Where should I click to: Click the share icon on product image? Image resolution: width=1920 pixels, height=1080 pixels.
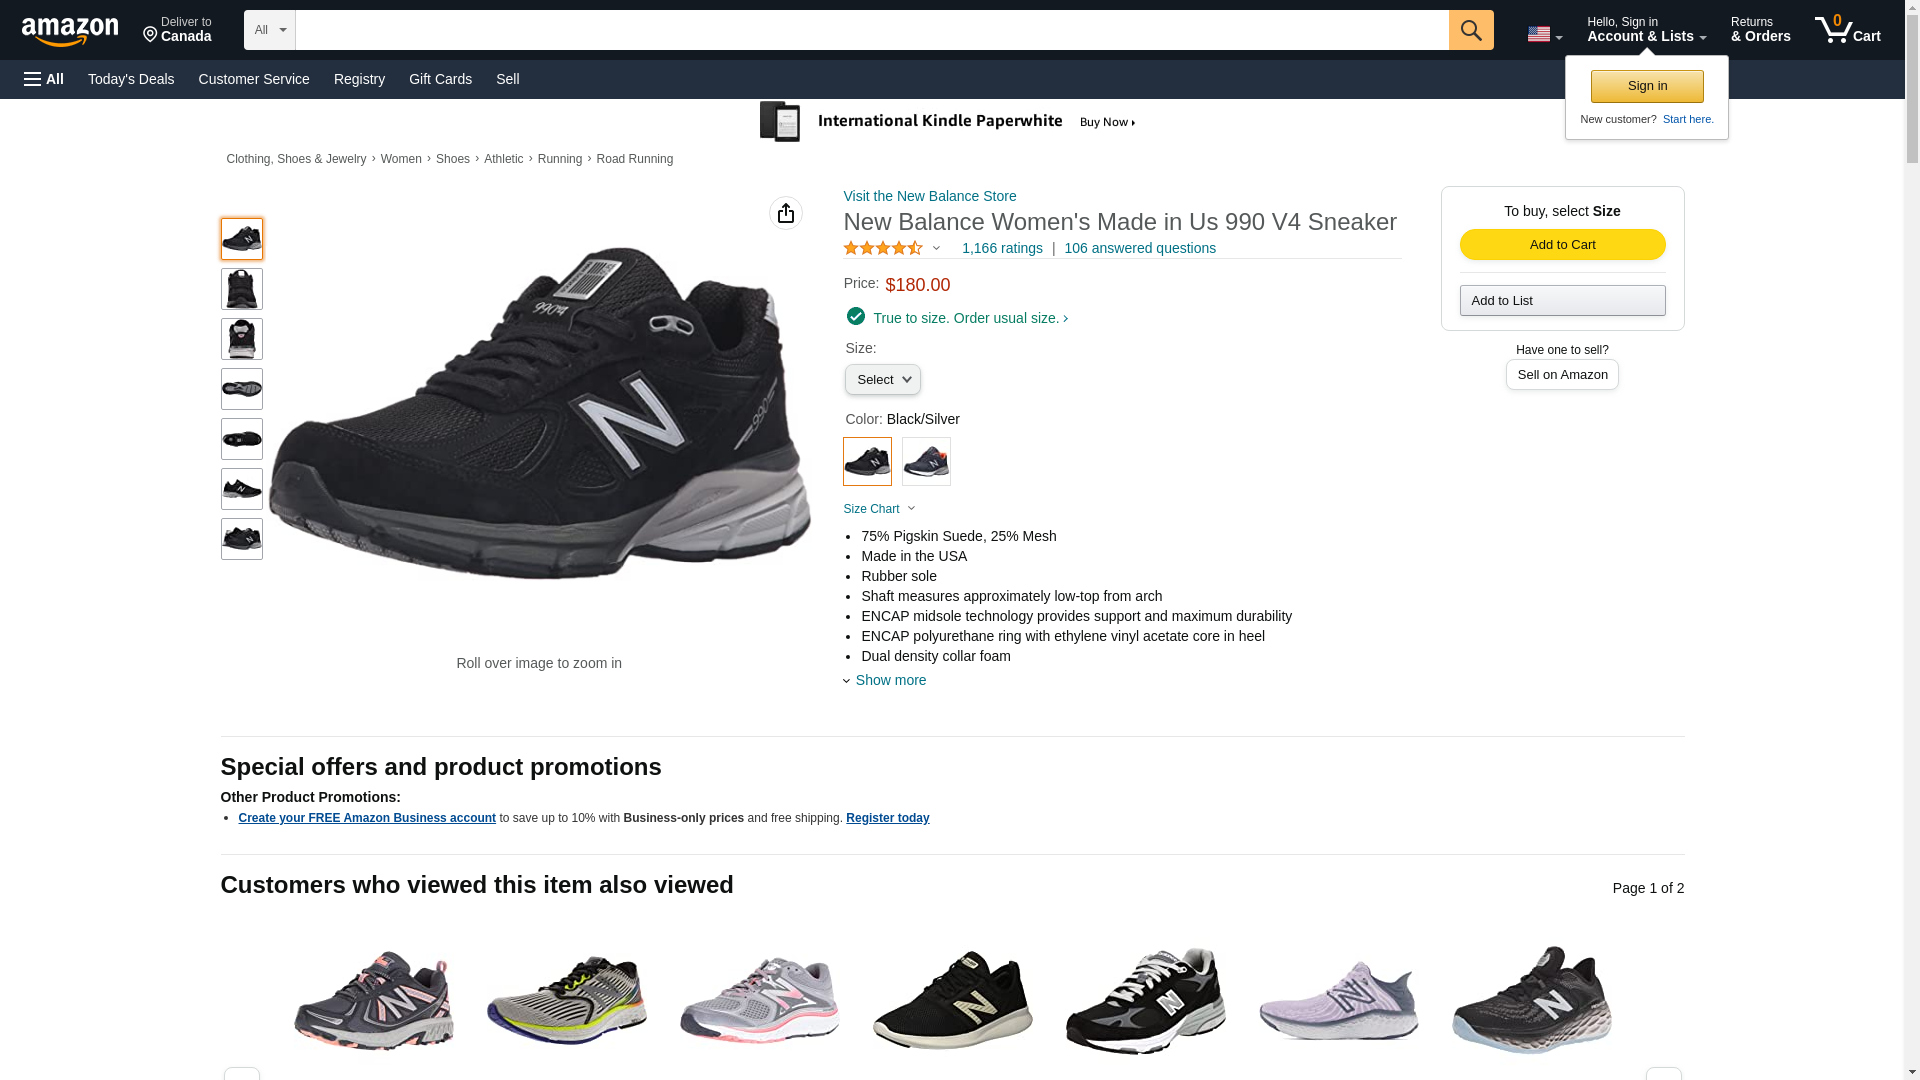pyautogui.click(x=785, y=213)
